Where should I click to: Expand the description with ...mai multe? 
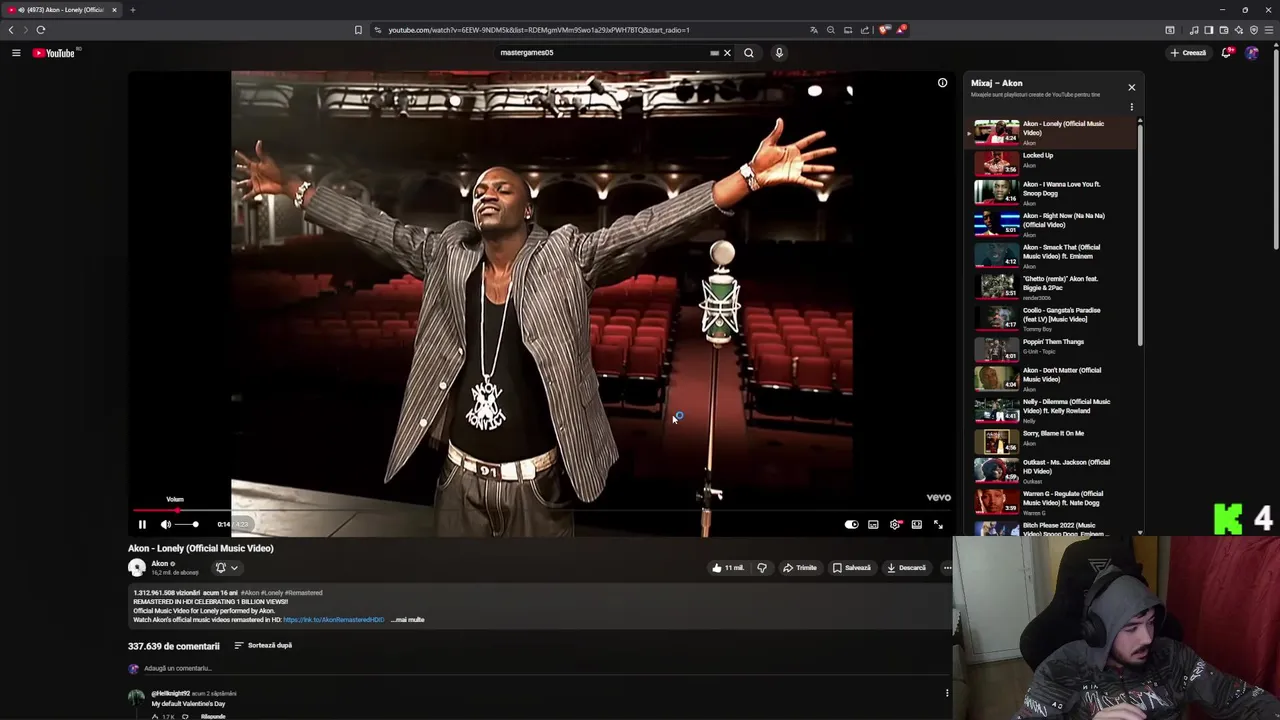point(408,620)
